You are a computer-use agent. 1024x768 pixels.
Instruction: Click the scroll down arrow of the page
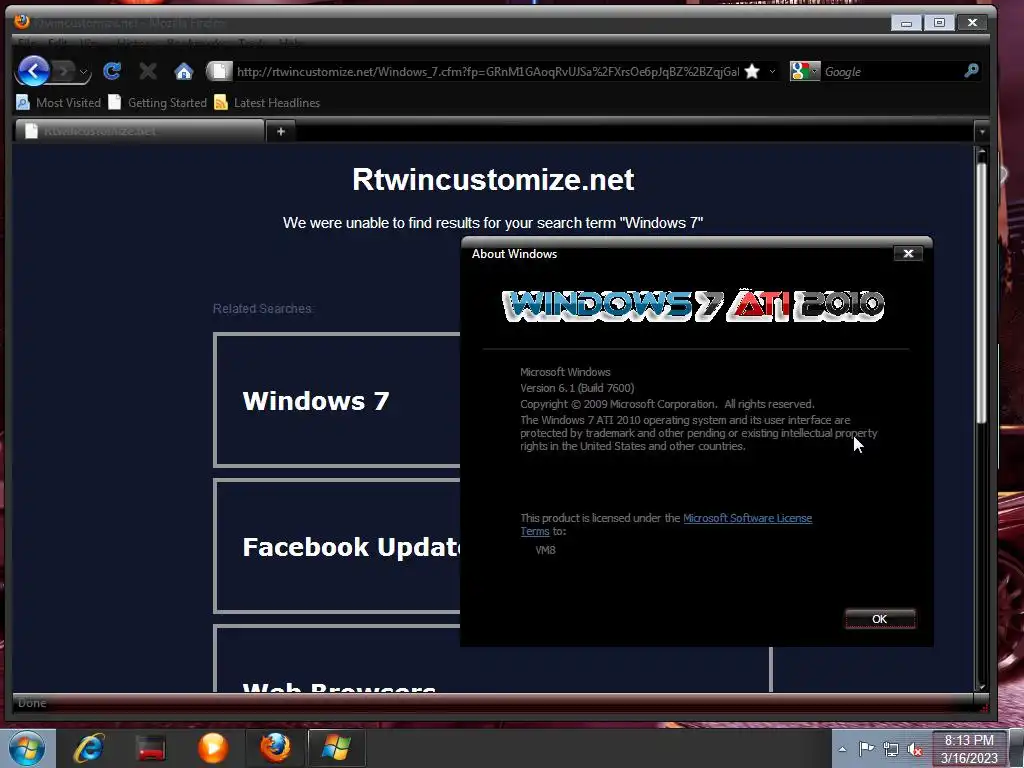(981, 686)
